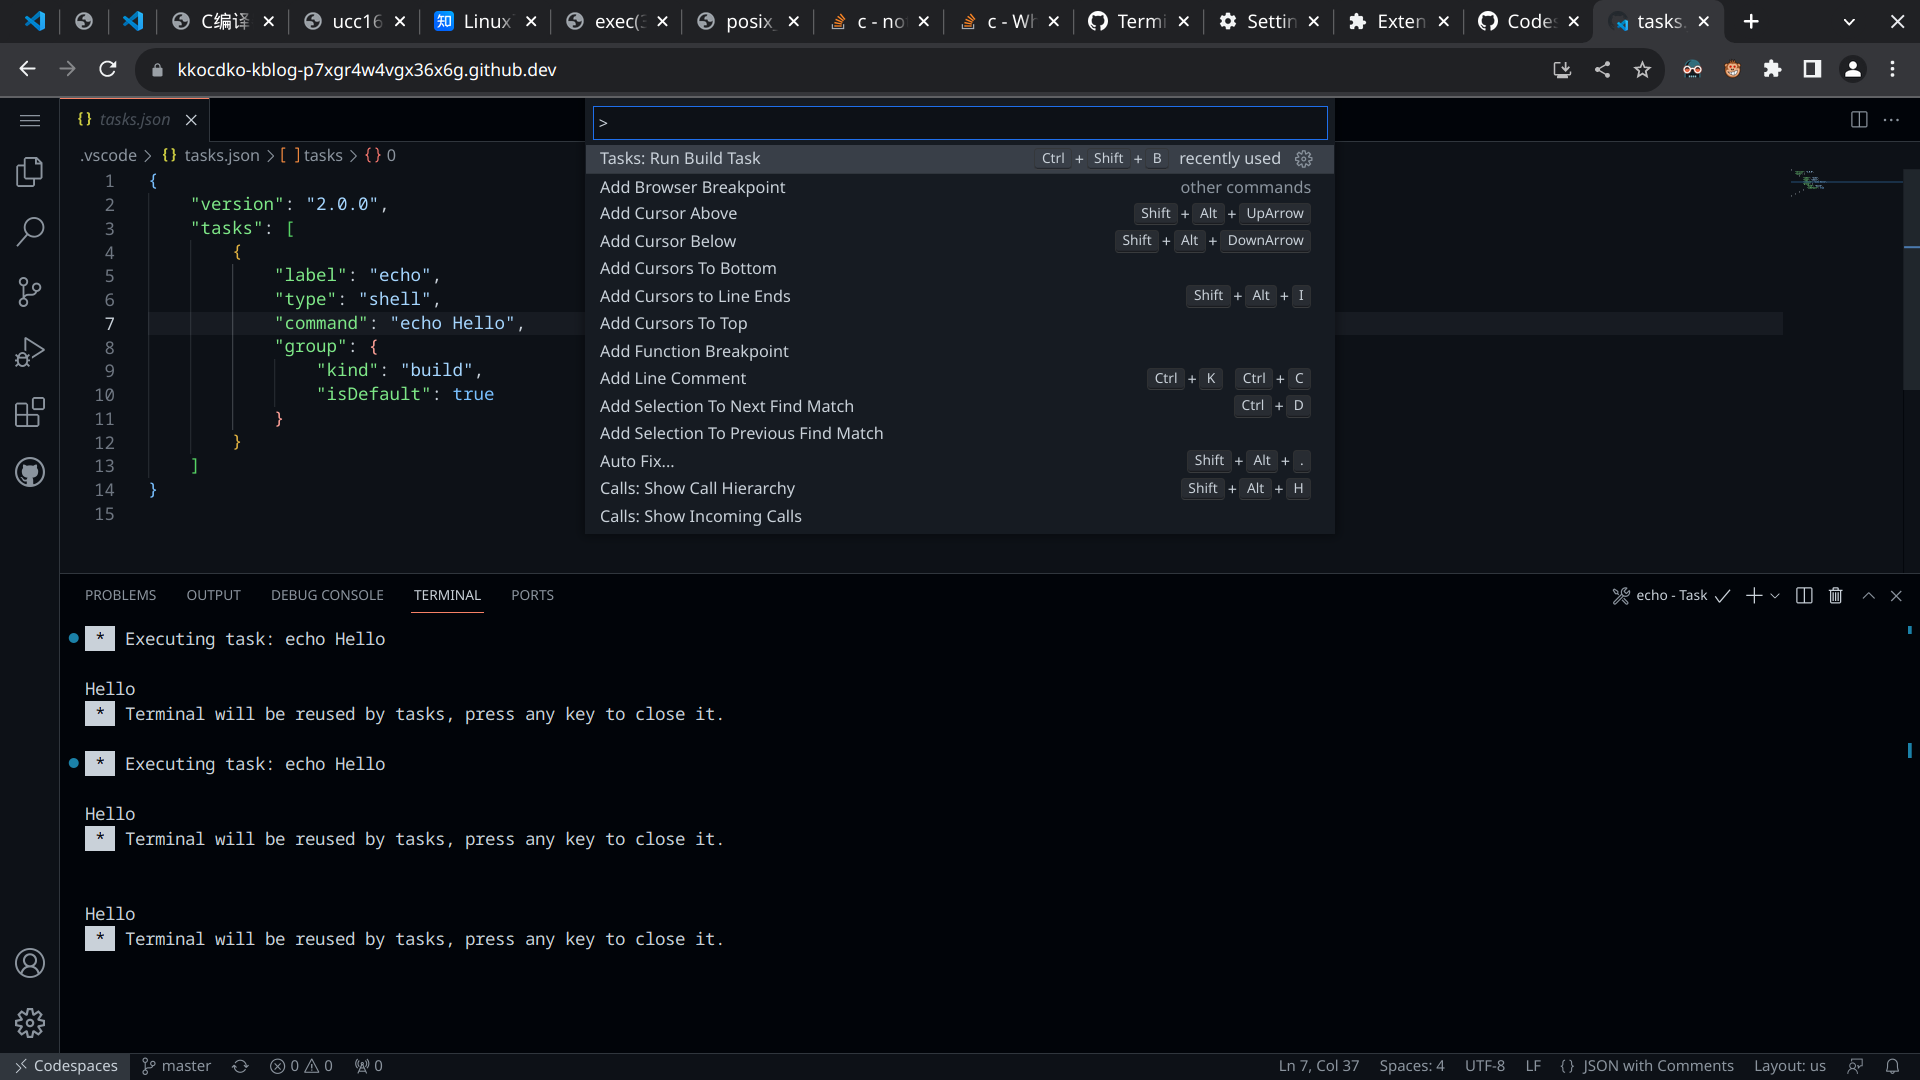This screenshot has height=1080, width=1920.
Task: Focus the command palette input field
Action: coord(960,123)
